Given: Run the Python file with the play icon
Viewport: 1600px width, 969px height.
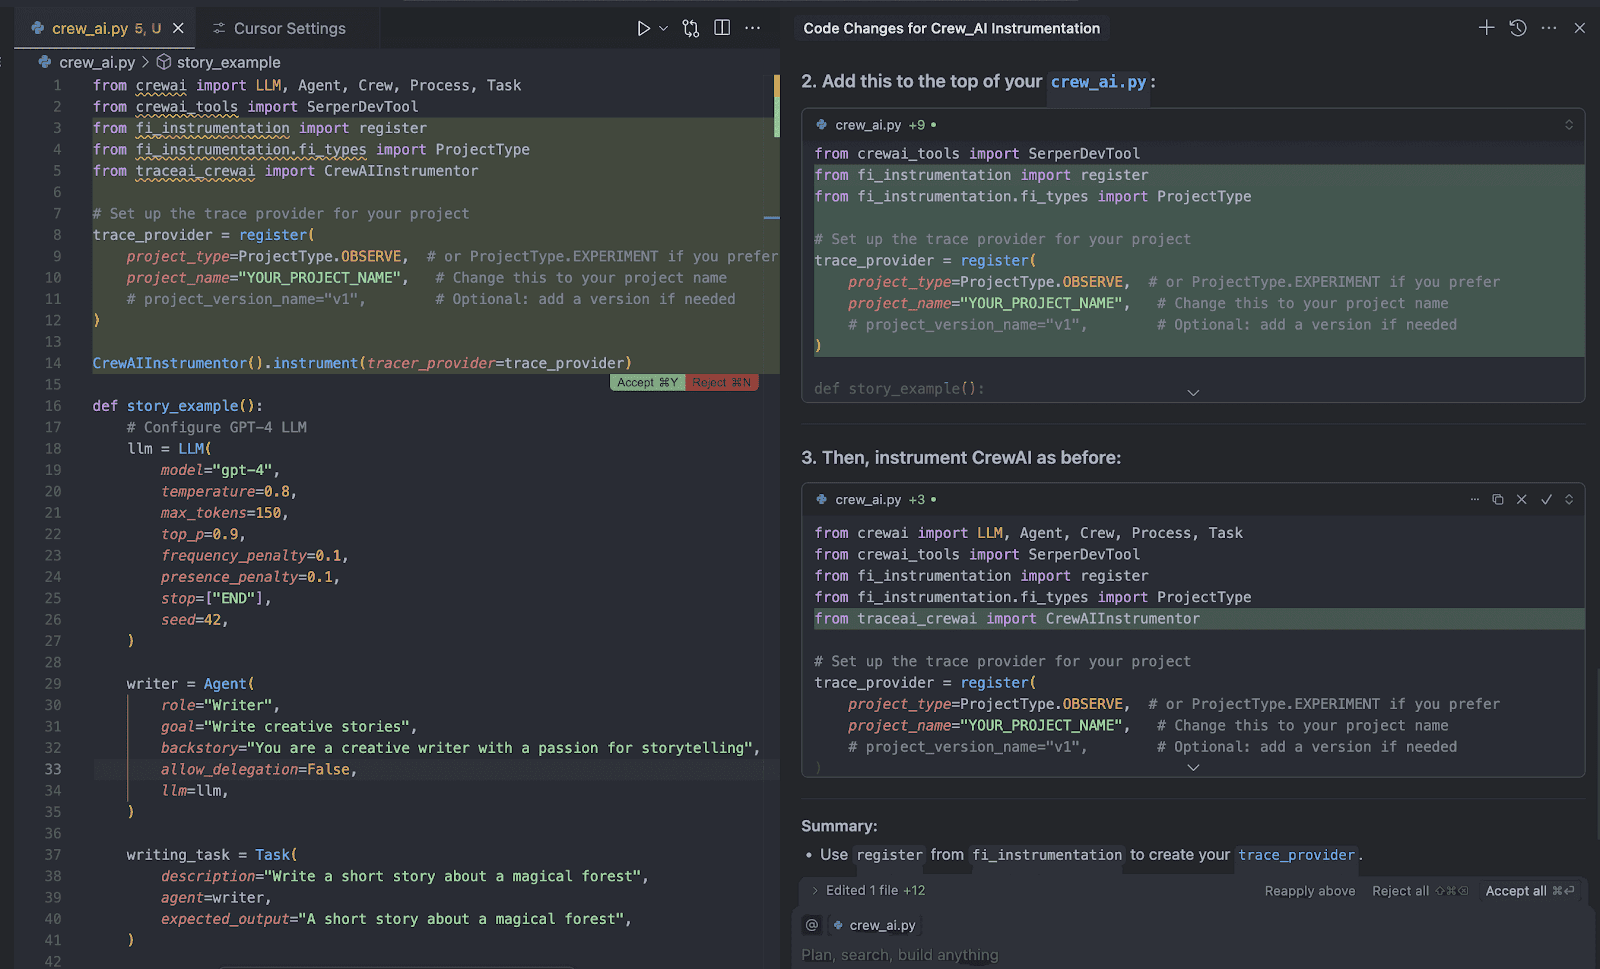Looking at the screenshot, I should click(x=644, y=28).
